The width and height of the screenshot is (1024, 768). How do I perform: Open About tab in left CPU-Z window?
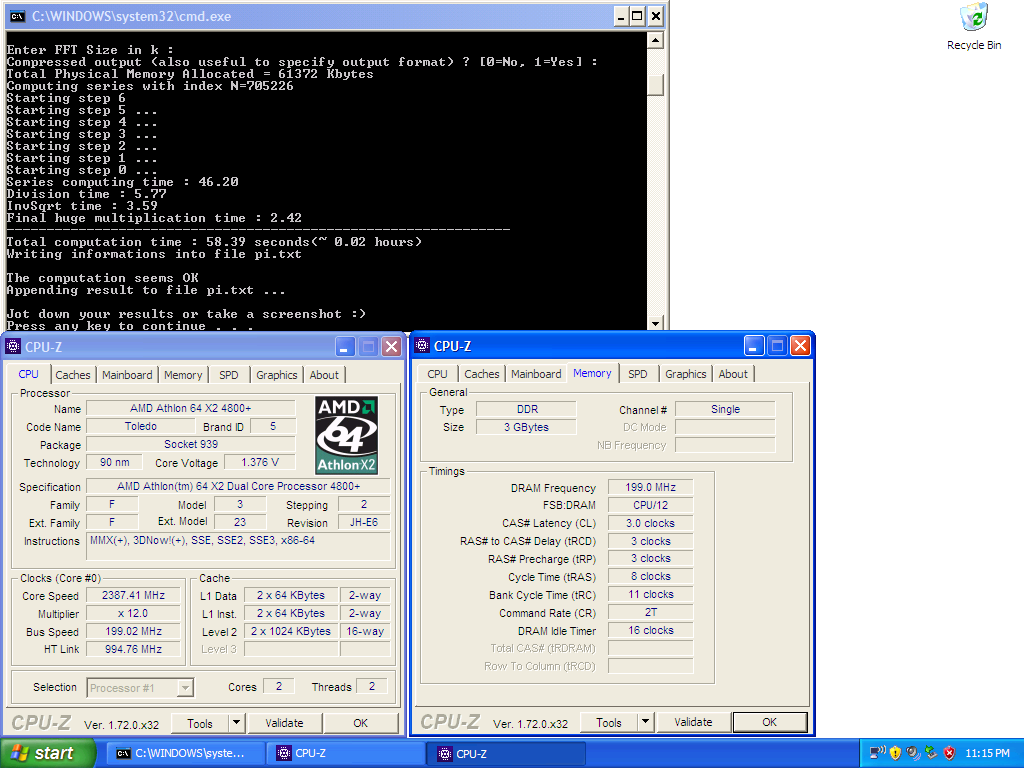(324, 375)
